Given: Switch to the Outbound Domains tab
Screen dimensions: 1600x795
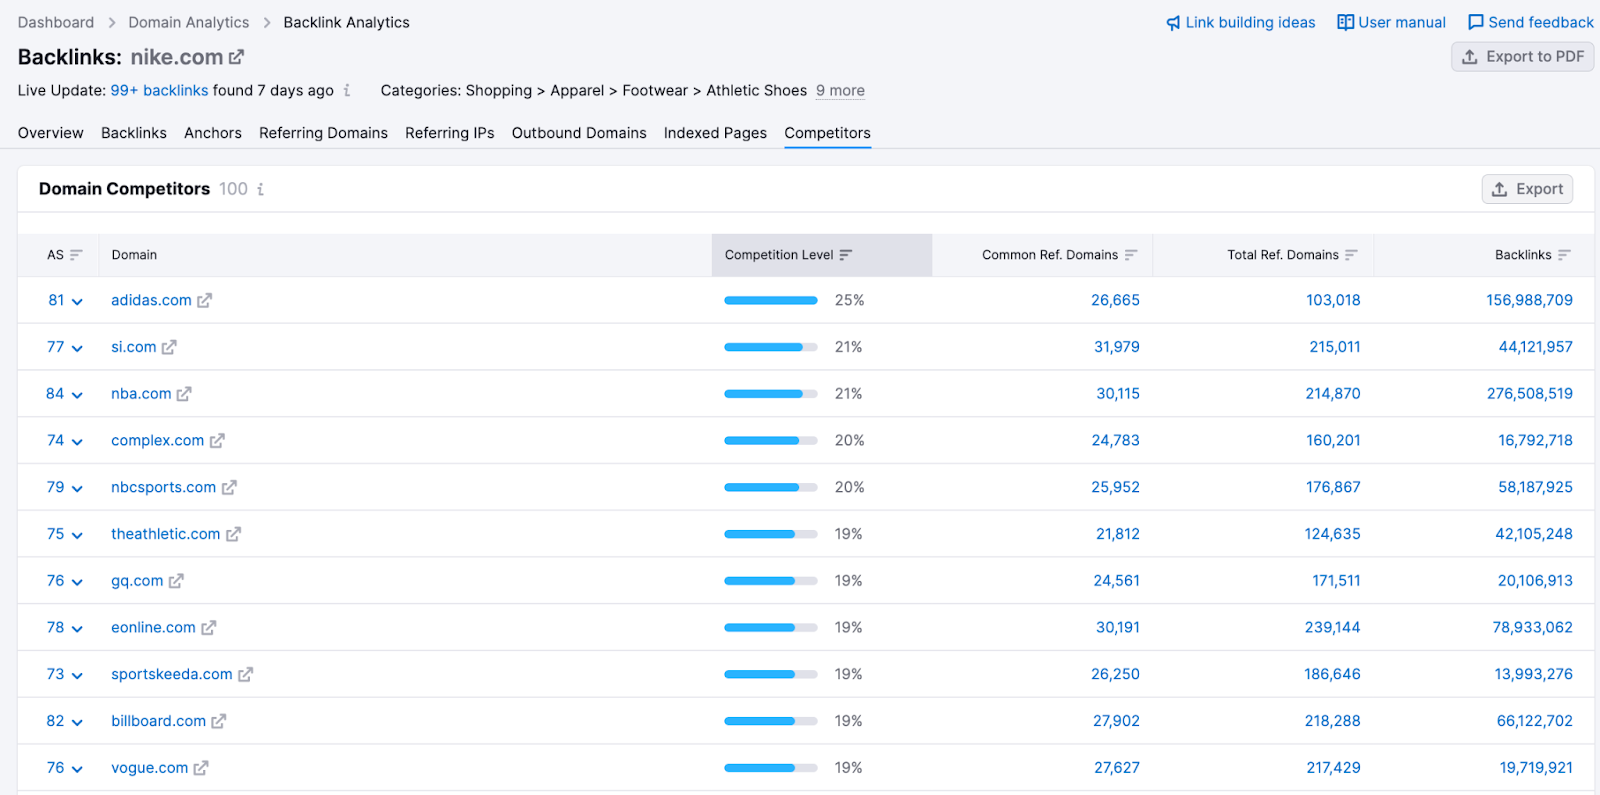Looking at the screenshot, I should click(579, 133).
